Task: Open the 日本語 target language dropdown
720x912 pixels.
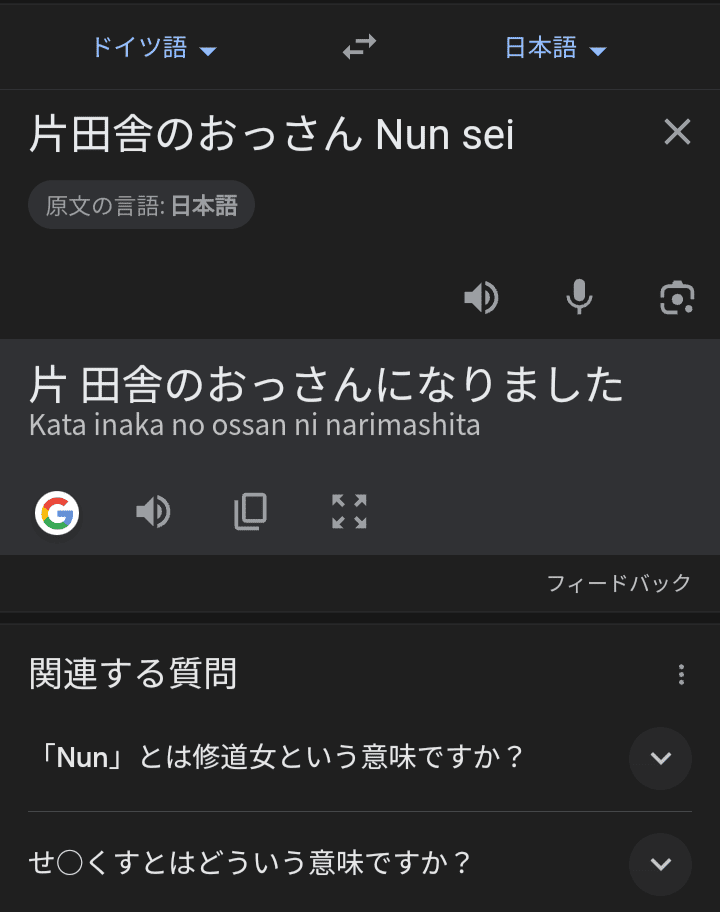Action: click(555, 48)
